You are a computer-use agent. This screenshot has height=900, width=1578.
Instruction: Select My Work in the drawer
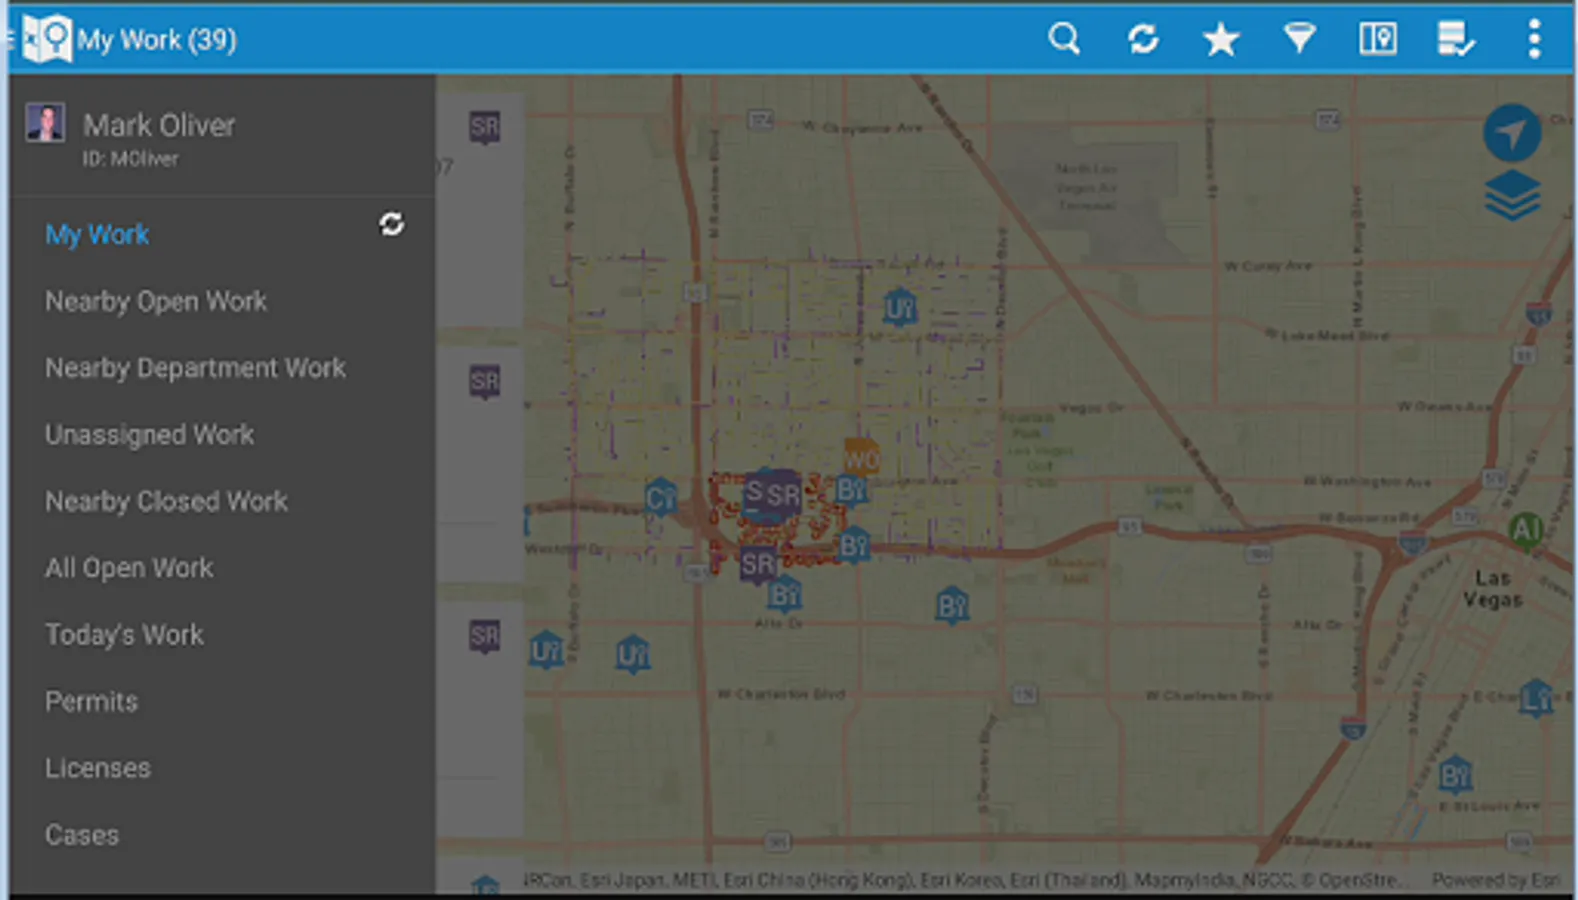tap(97, 235)
